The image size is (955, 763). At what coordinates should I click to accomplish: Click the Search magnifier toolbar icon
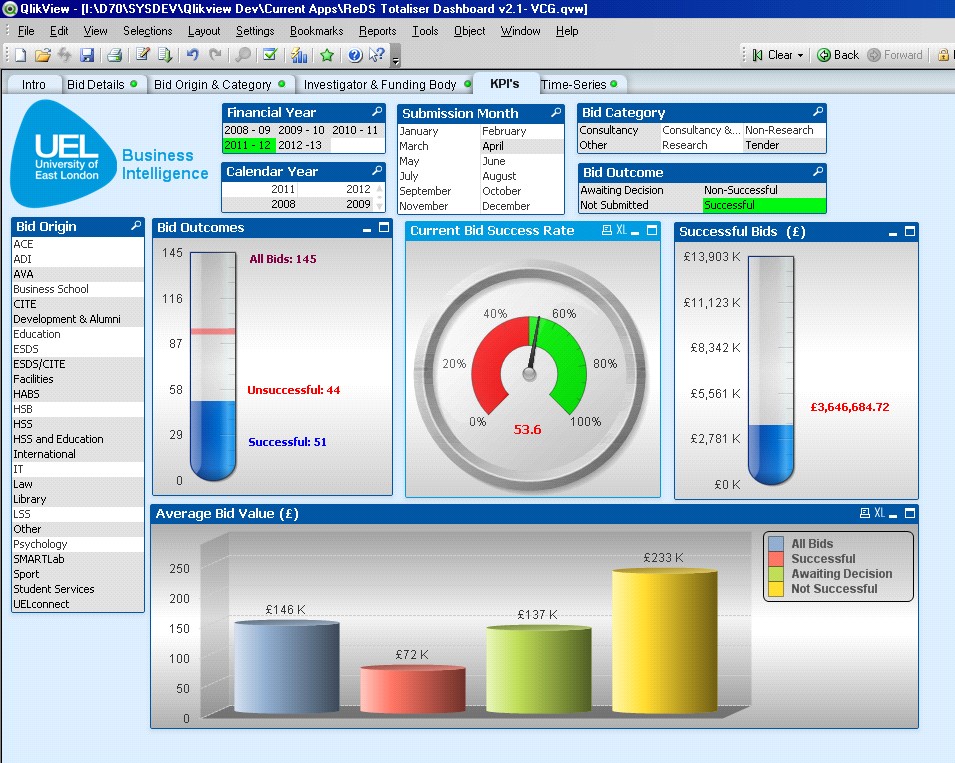pyautogui.click(x=243, y=55)
